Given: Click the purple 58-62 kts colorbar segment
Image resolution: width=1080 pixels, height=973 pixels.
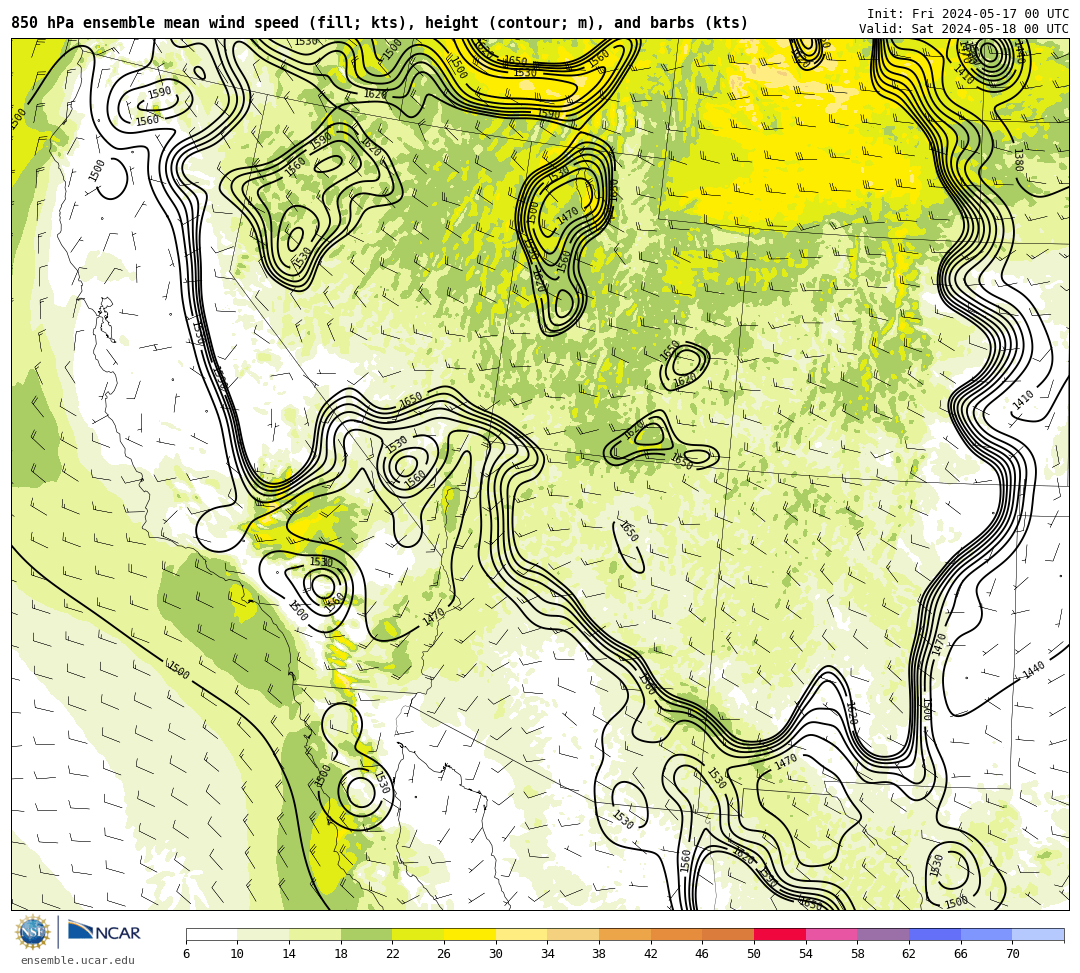Looking at the screenshot, I should [883, 934].
